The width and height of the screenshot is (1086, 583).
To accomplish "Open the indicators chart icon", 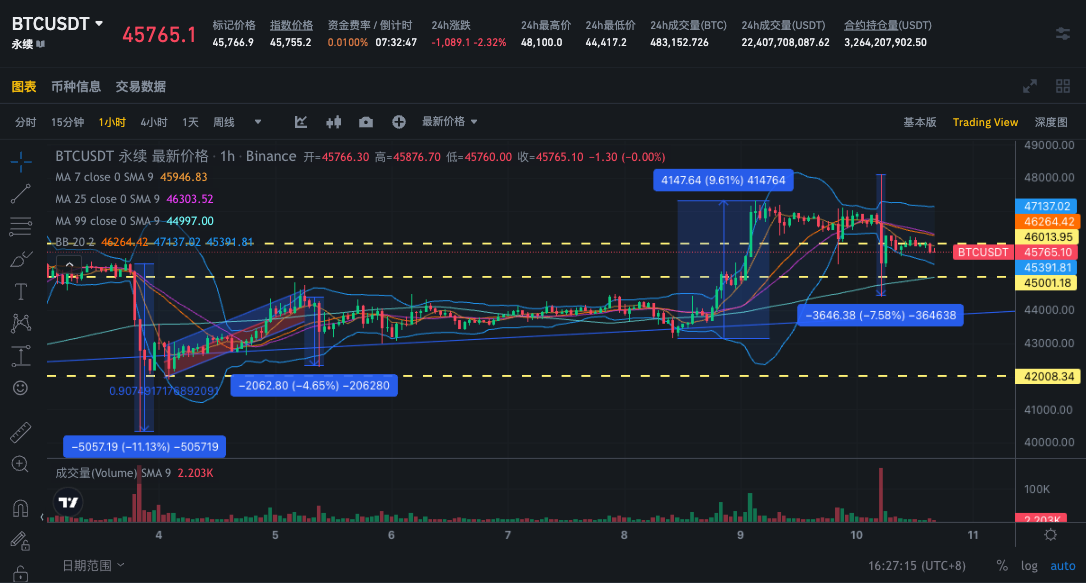I will pyautogui.click(x=301, y=122).
